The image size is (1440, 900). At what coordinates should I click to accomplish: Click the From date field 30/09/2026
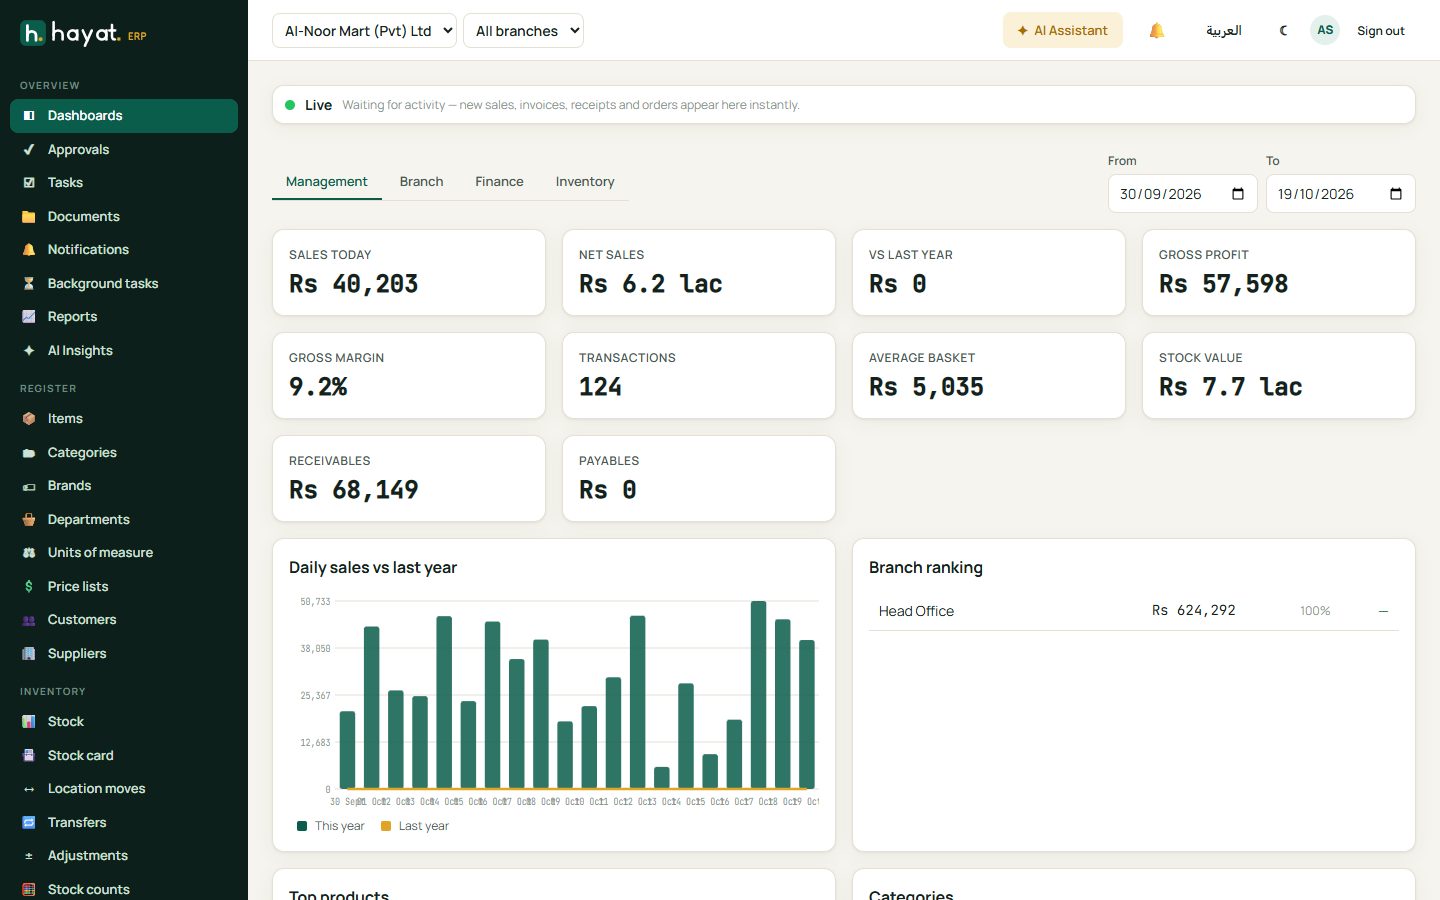point(1183,194)
